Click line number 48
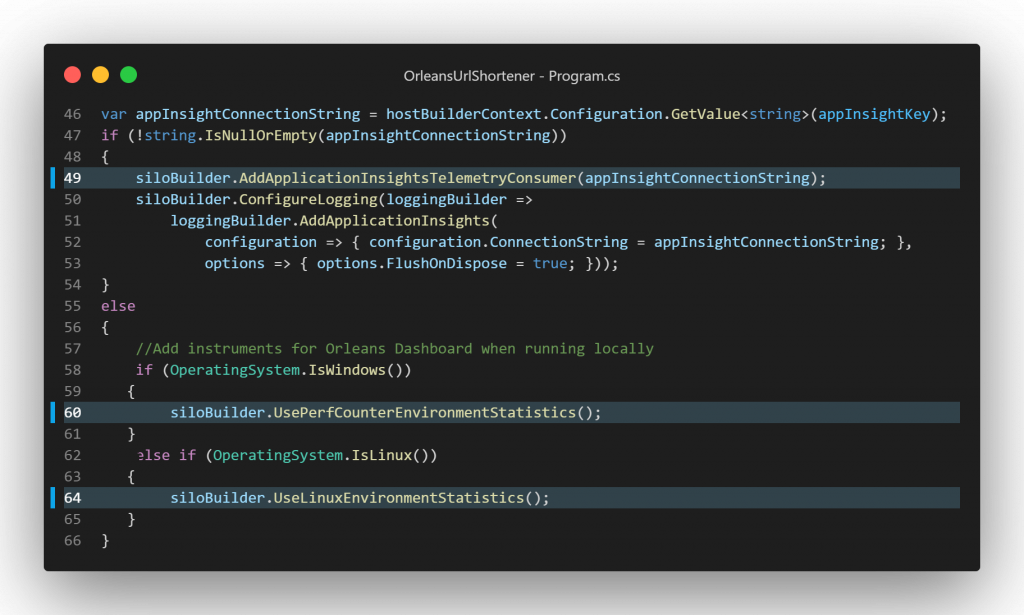The image size is (1024, 615). click(x=72, y=157)
